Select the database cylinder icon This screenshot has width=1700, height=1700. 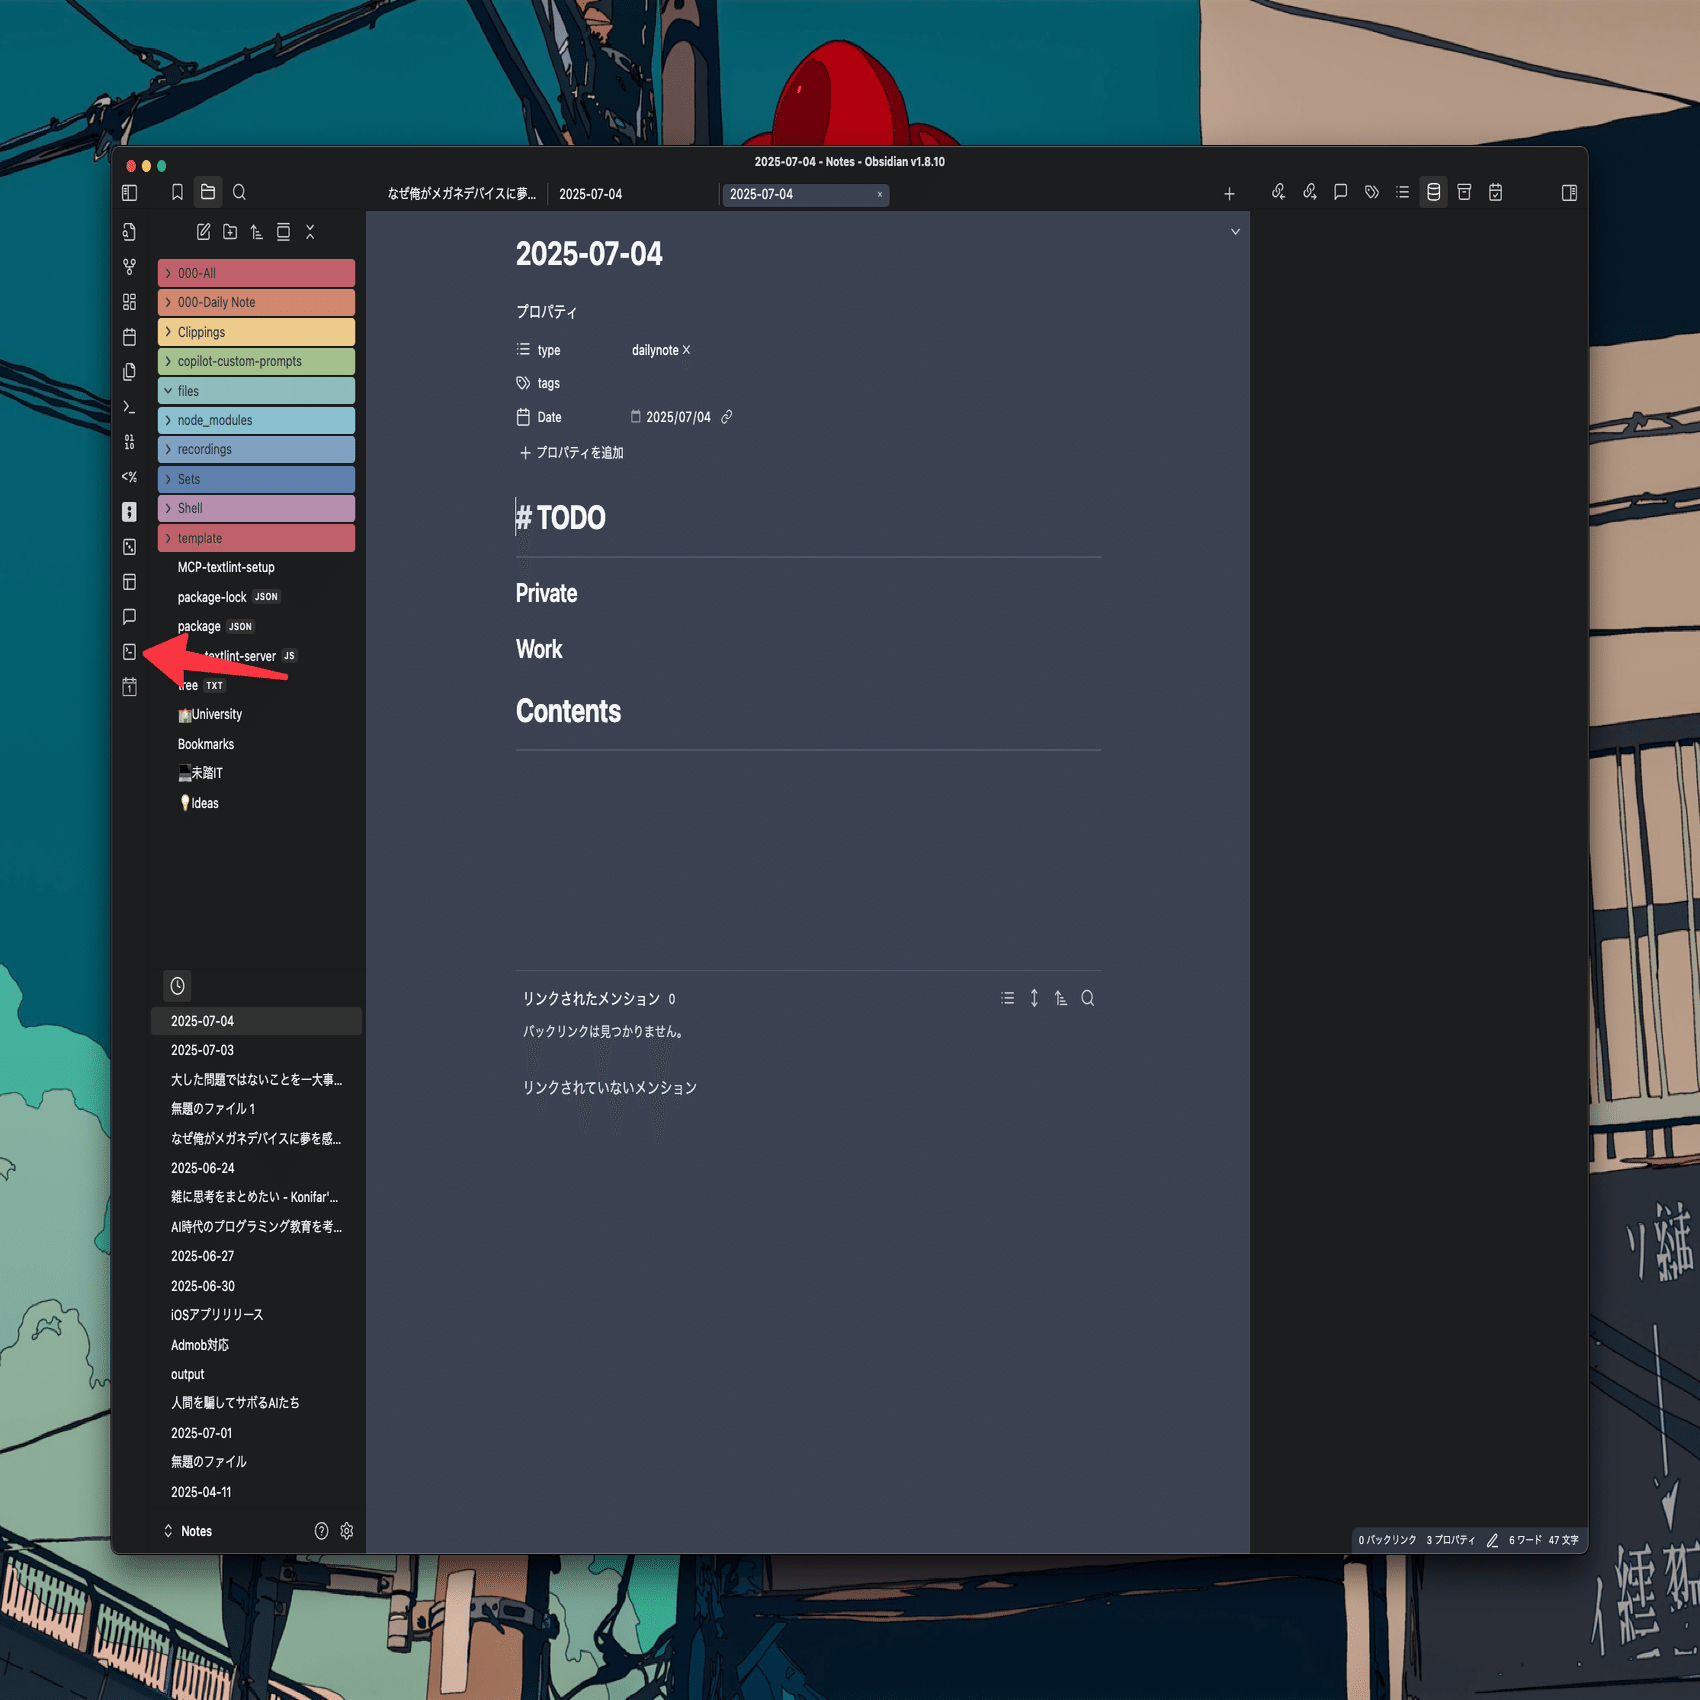tap(1434, 192)
